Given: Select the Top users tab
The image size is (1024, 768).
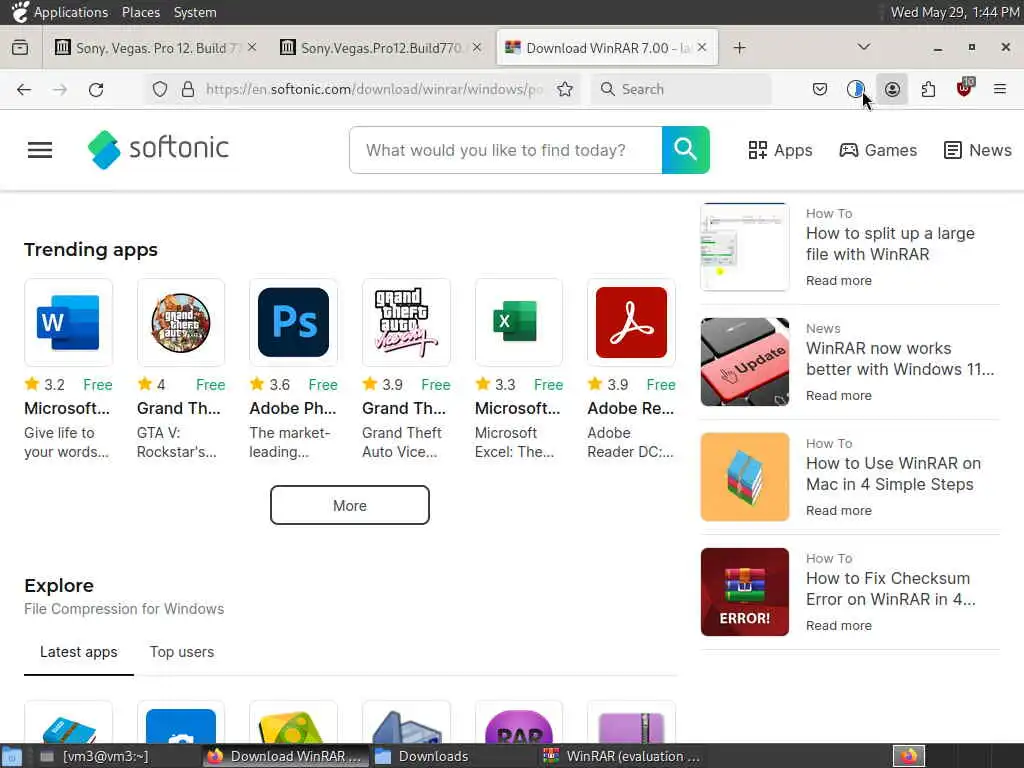Looking at the screenshot, I should pyautogui.click(x=182, y=652).
